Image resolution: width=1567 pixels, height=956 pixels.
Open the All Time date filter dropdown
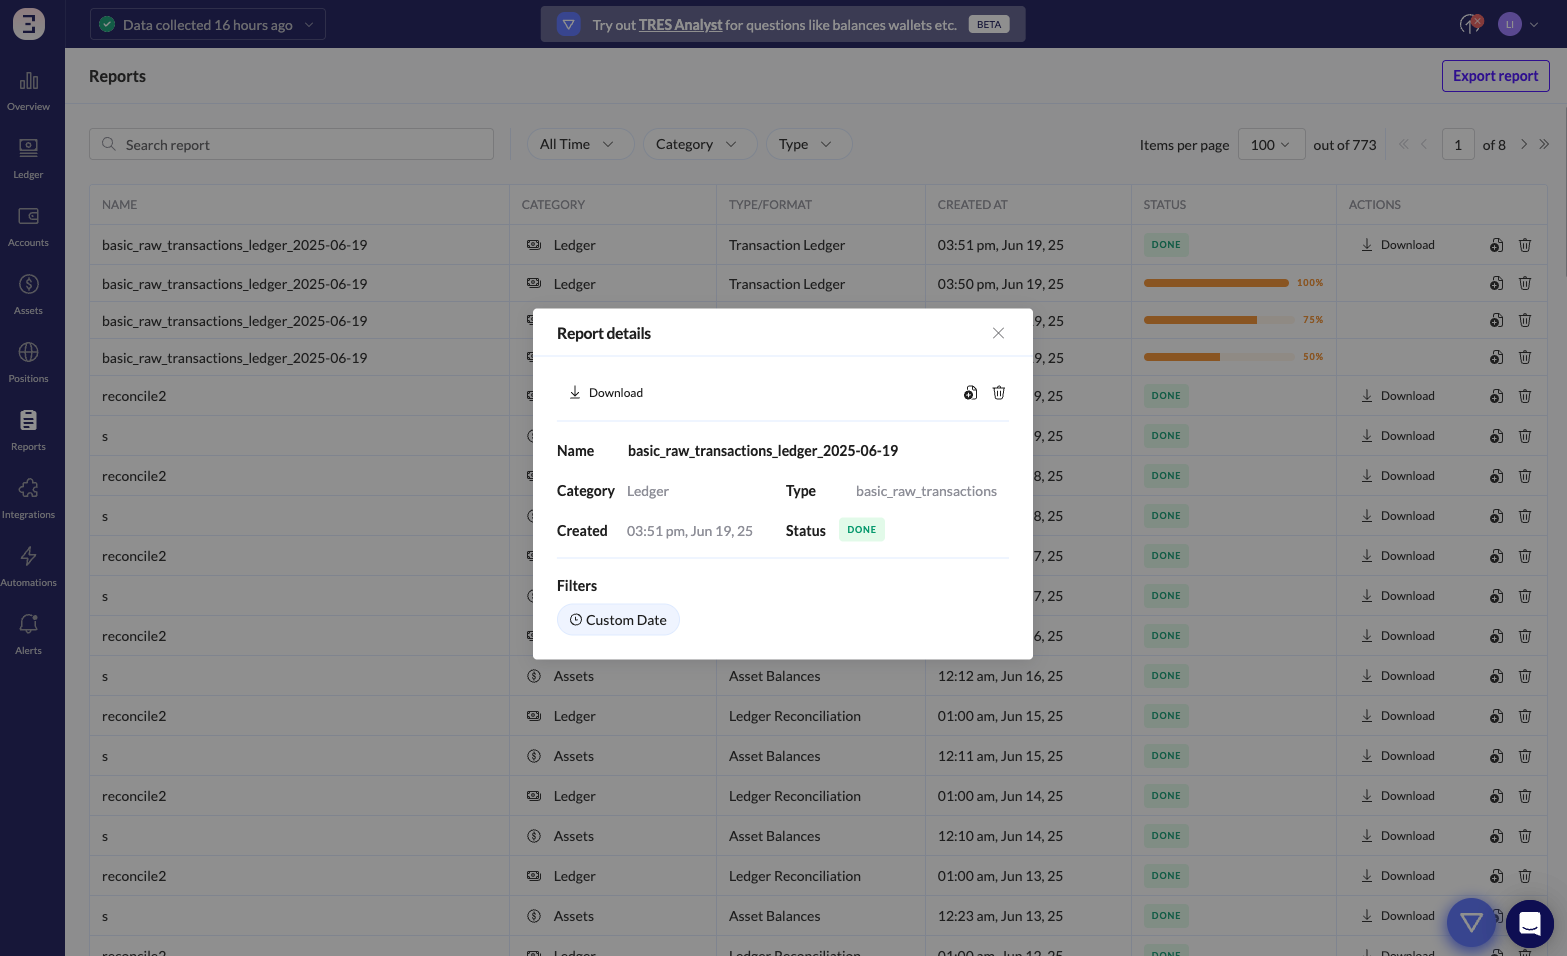click(579, 143)
